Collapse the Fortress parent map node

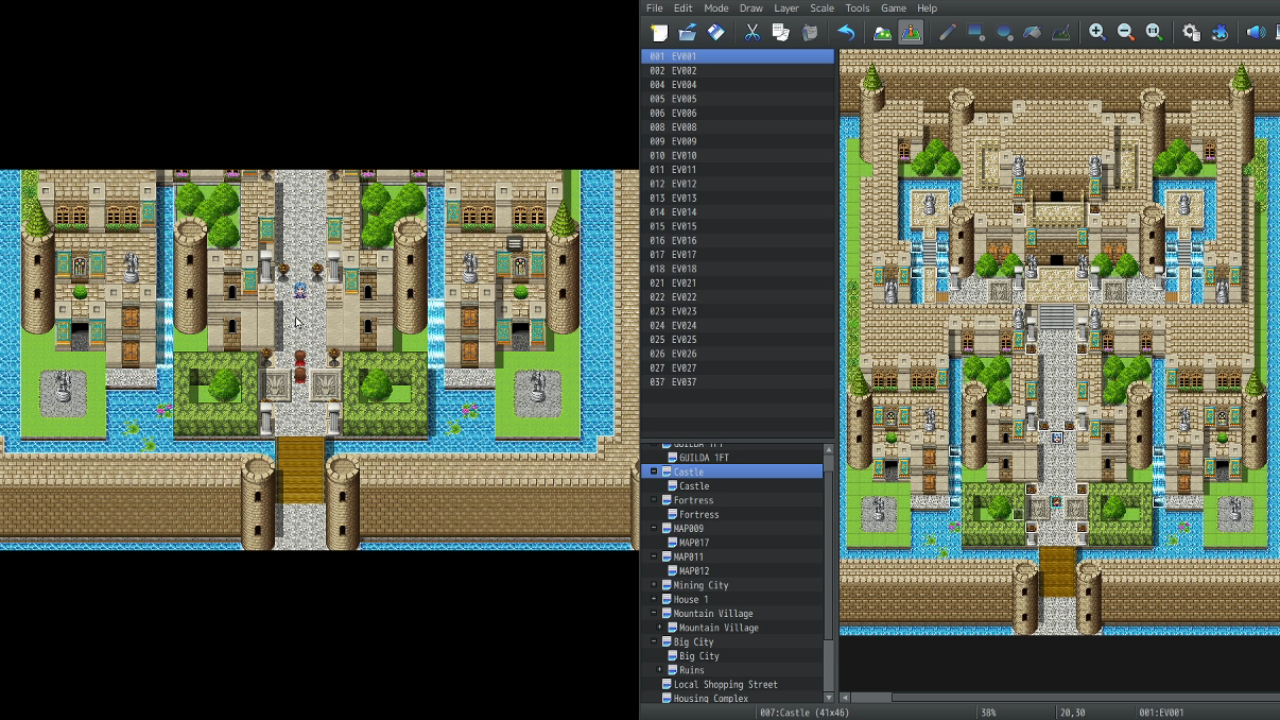654,500
